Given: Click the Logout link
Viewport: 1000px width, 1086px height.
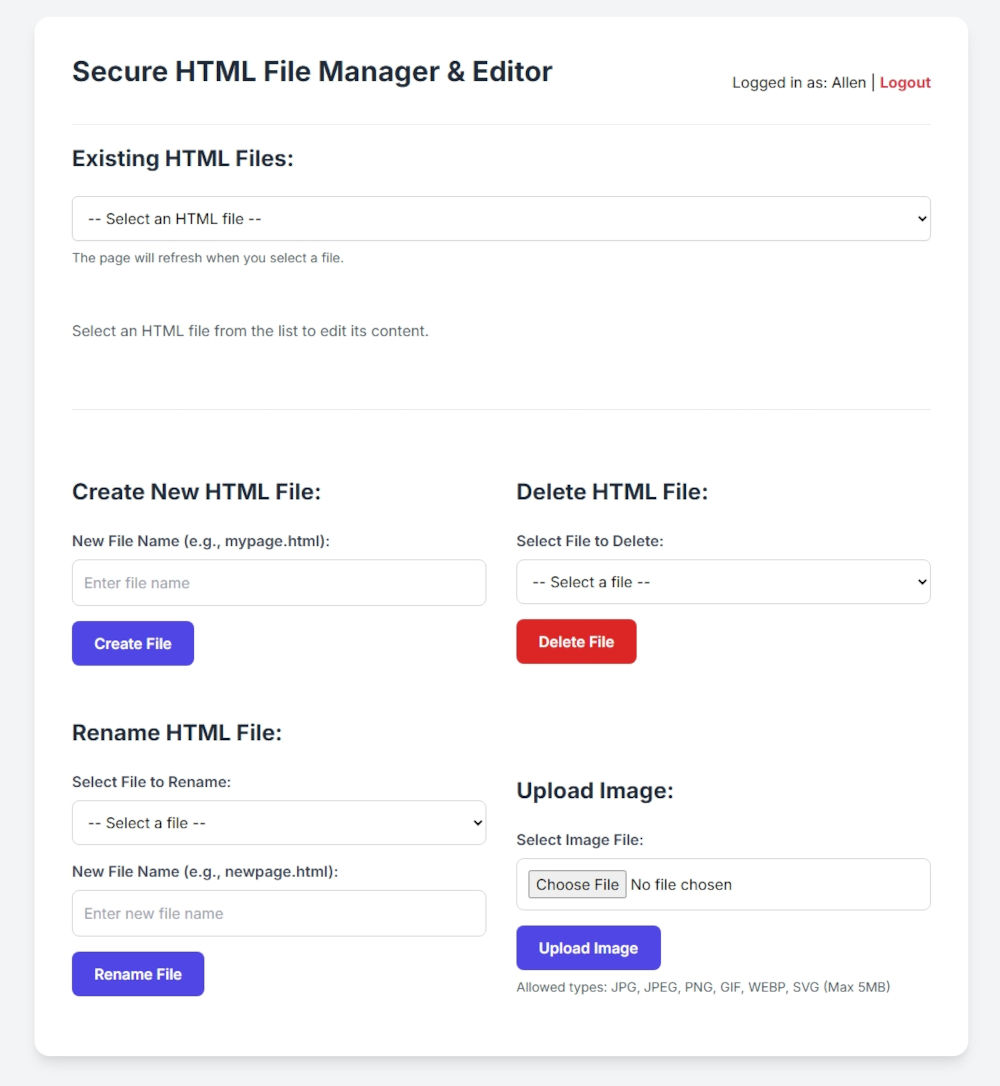Looking at the screenshot, I should pyautogui.click(x=905, y=82).
